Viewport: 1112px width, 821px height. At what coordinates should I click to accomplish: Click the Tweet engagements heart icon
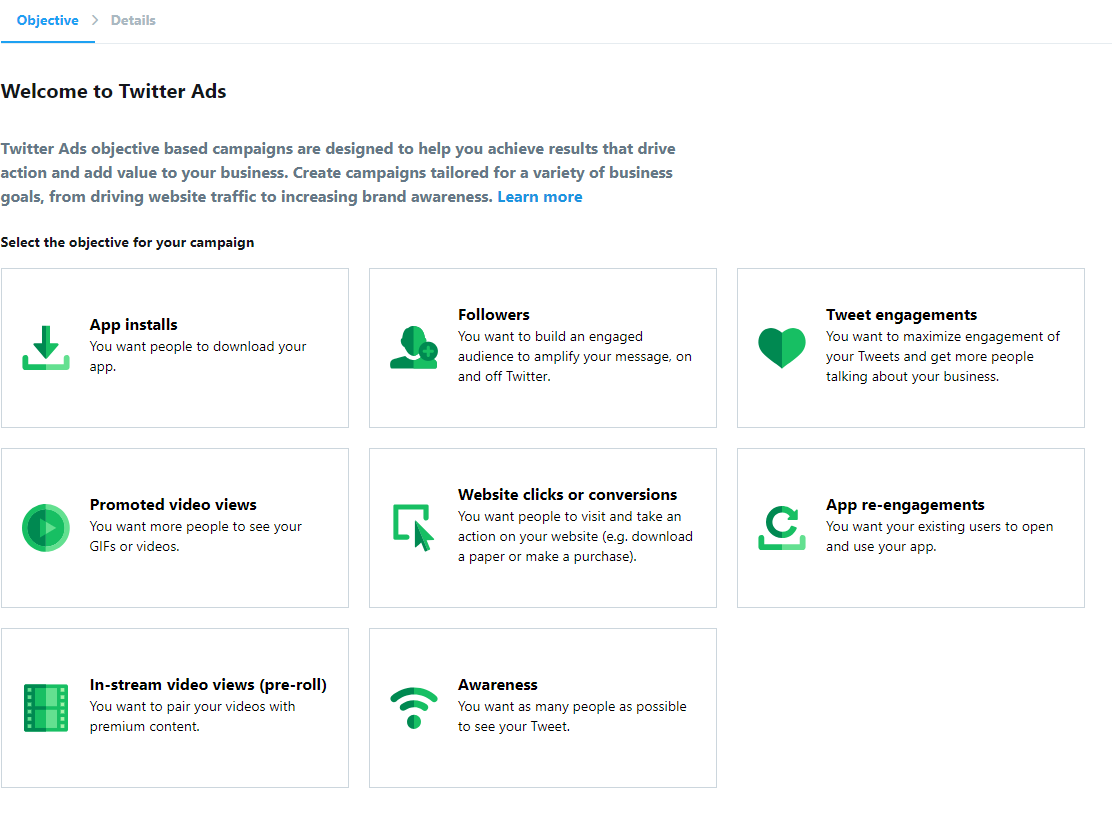click(x=782, y=347)
